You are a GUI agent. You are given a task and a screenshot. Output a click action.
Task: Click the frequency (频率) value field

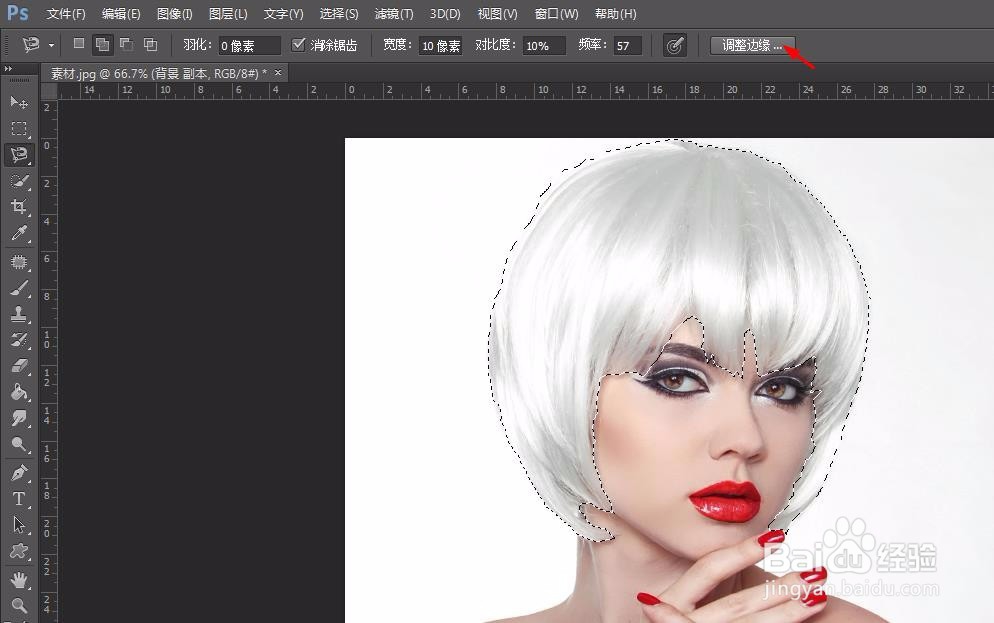click(628, 46)
